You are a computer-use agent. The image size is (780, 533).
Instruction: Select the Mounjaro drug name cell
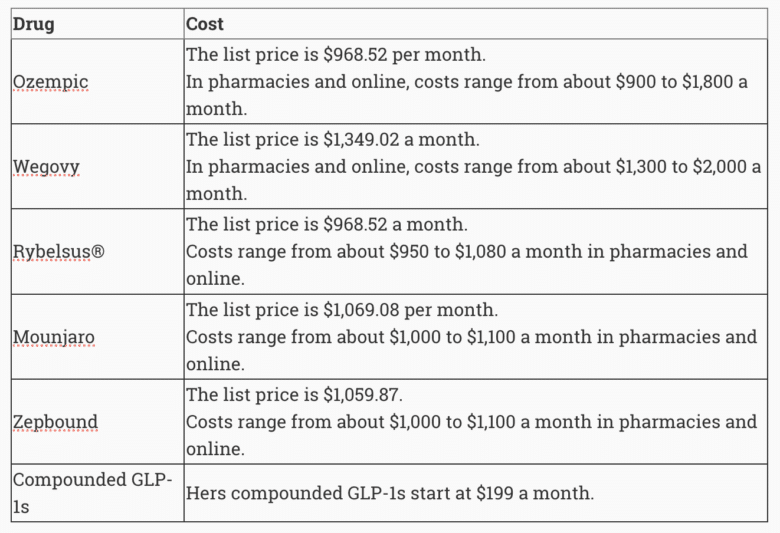[54, 337]
